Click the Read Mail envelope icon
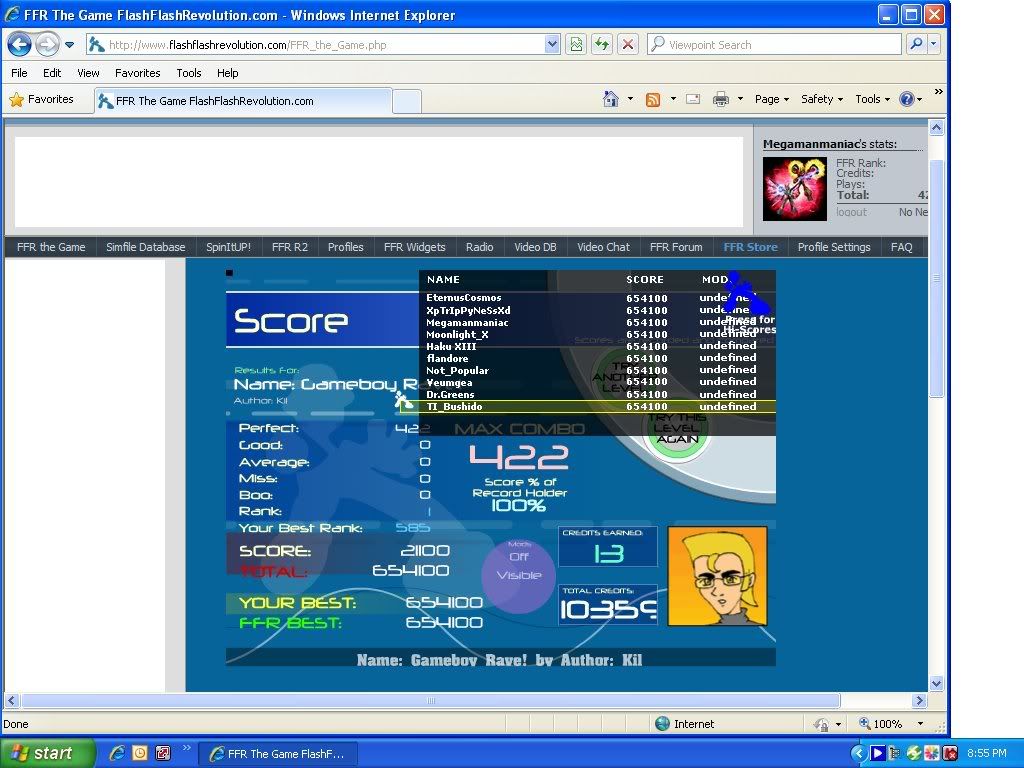1024x768 pixels. (x=692, y=99)
